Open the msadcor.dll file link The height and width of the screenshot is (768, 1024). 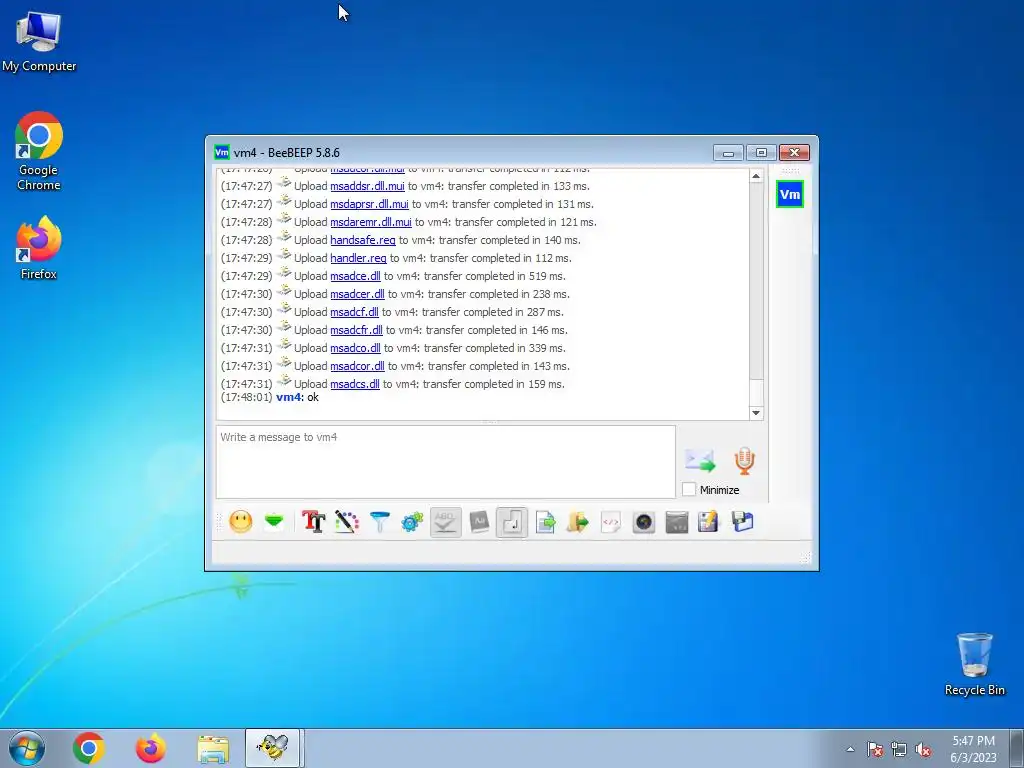[357, 366]
